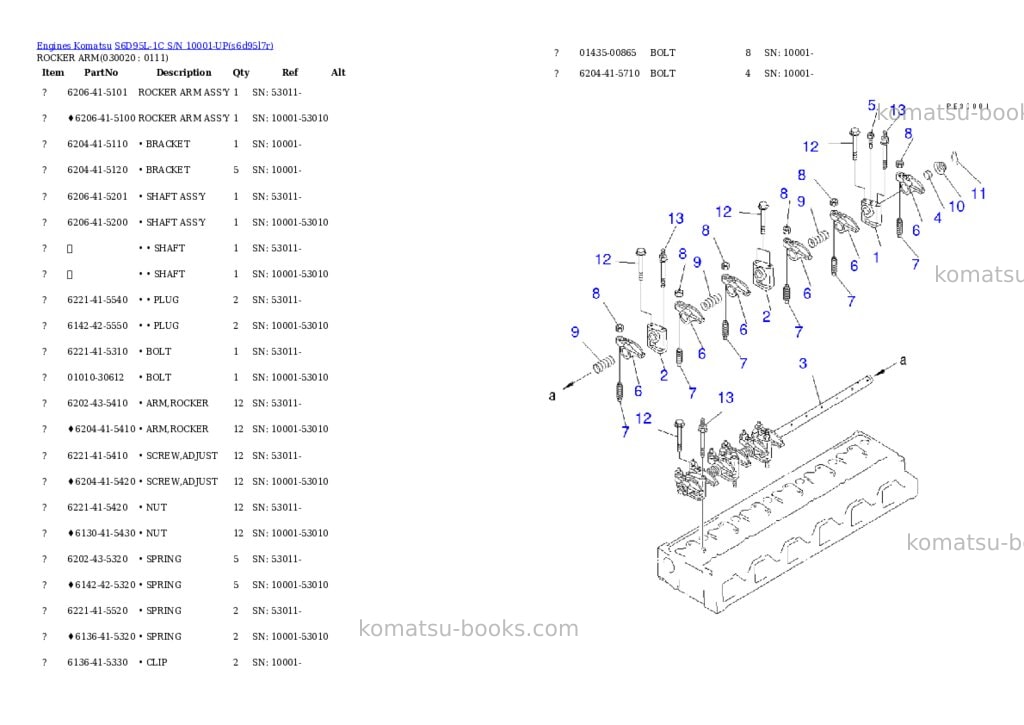Click the CLIP description text
The image size is (1024, 725).
tap(157, 662)
